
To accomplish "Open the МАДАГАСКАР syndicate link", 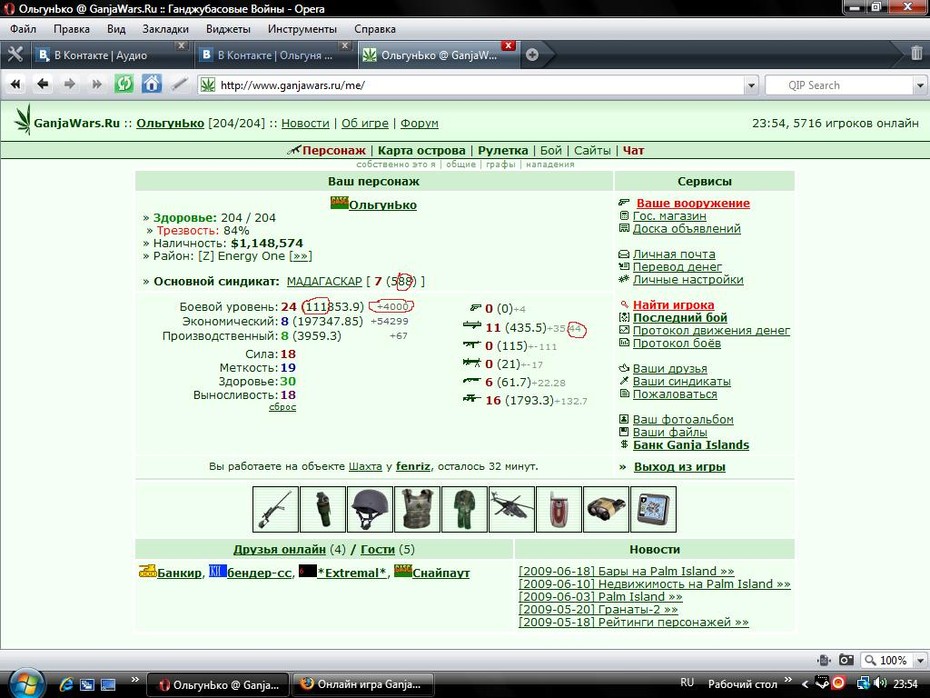I will point(324,281).
